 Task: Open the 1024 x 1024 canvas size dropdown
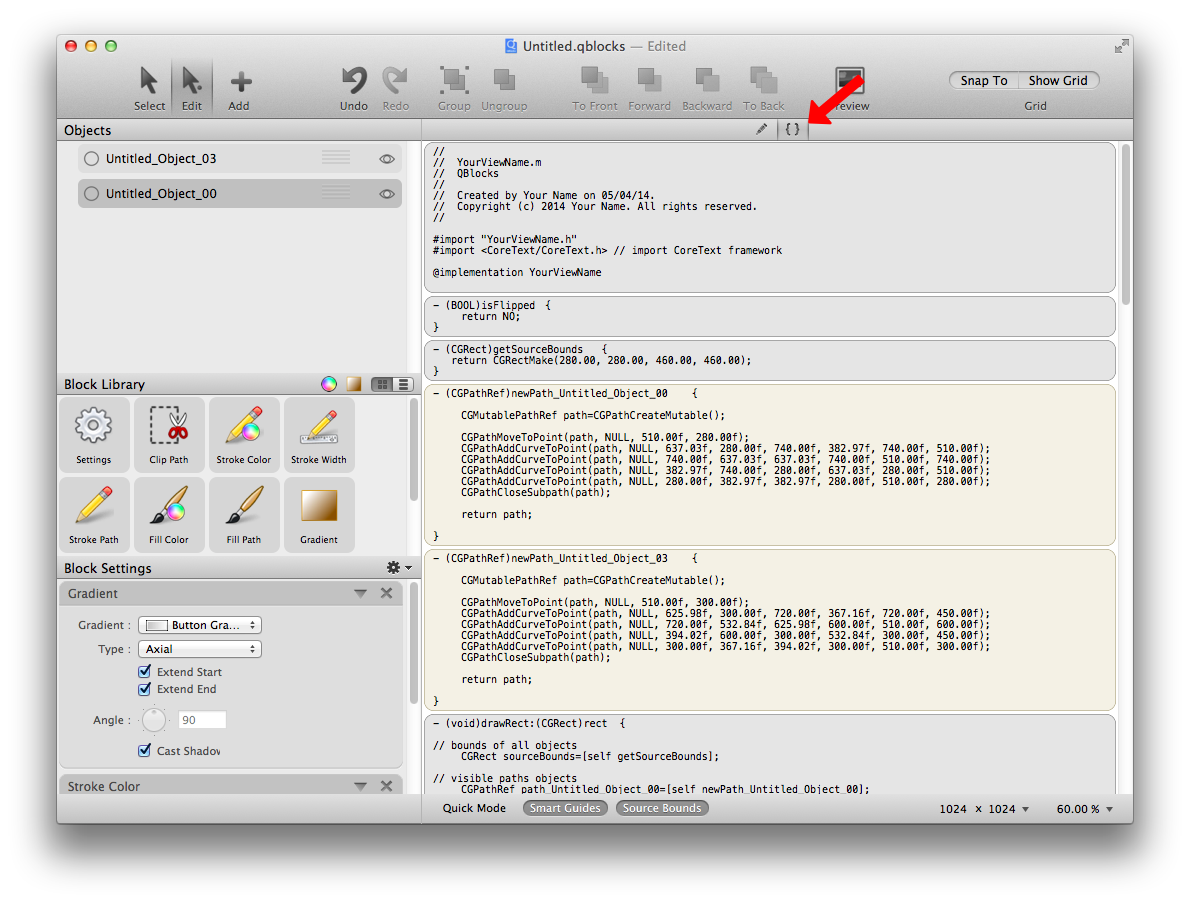click(x=984, y=809)
